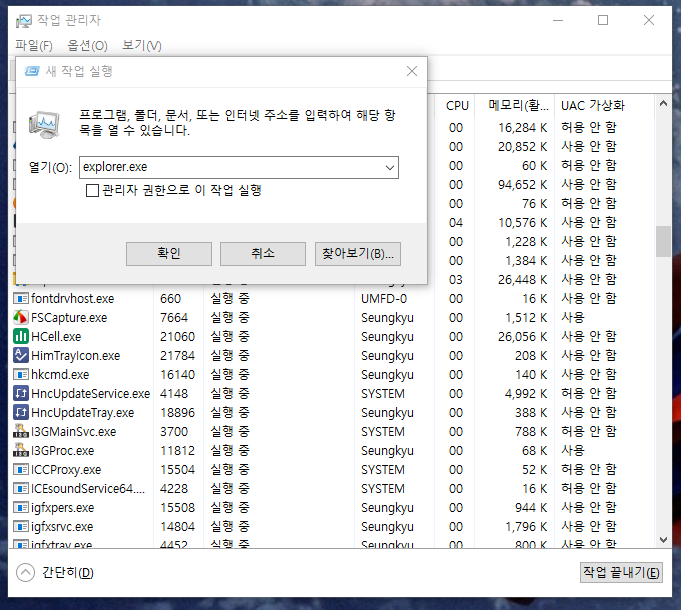Click memory value 4,992 K

[x=526, y=394]
